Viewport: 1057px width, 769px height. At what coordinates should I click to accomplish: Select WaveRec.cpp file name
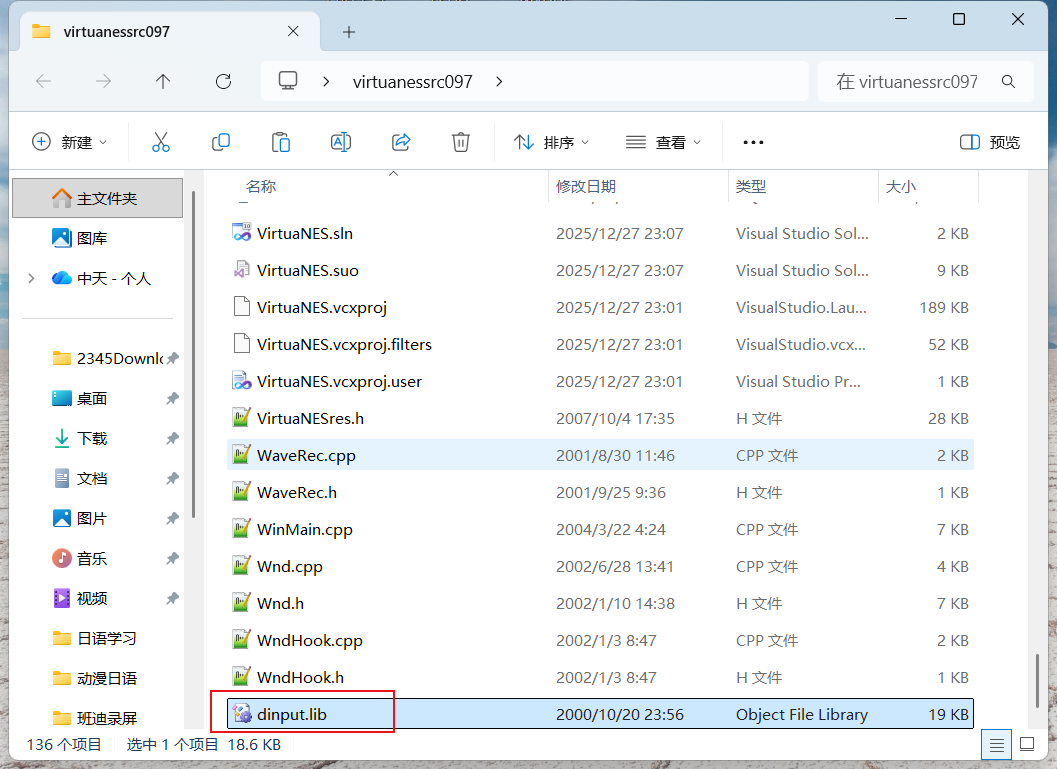click(306, 456)
